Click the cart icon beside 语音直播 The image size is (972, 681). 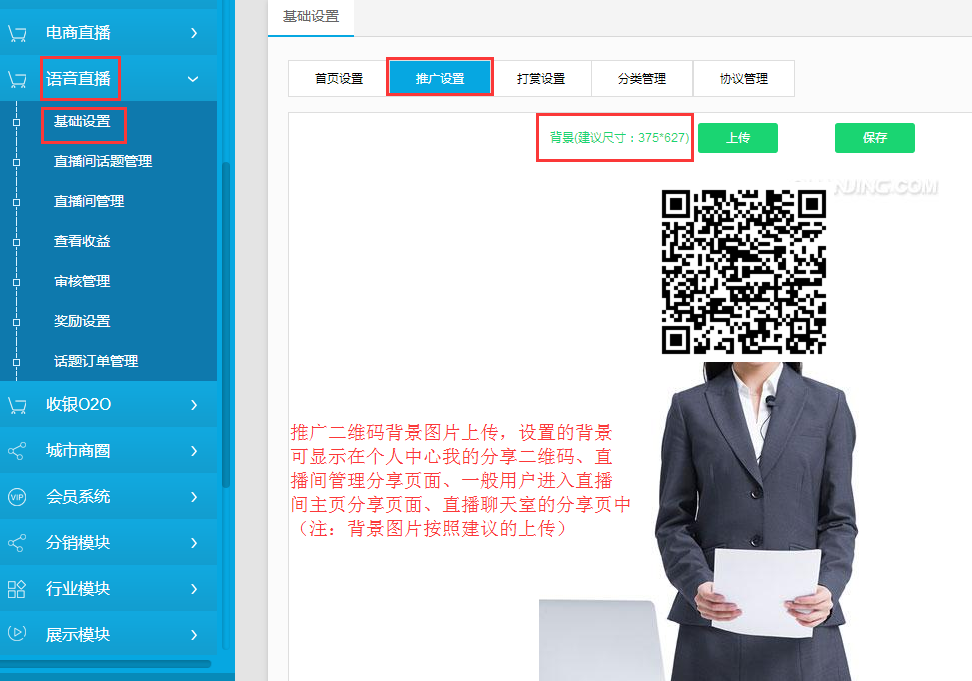click(17, 79)
